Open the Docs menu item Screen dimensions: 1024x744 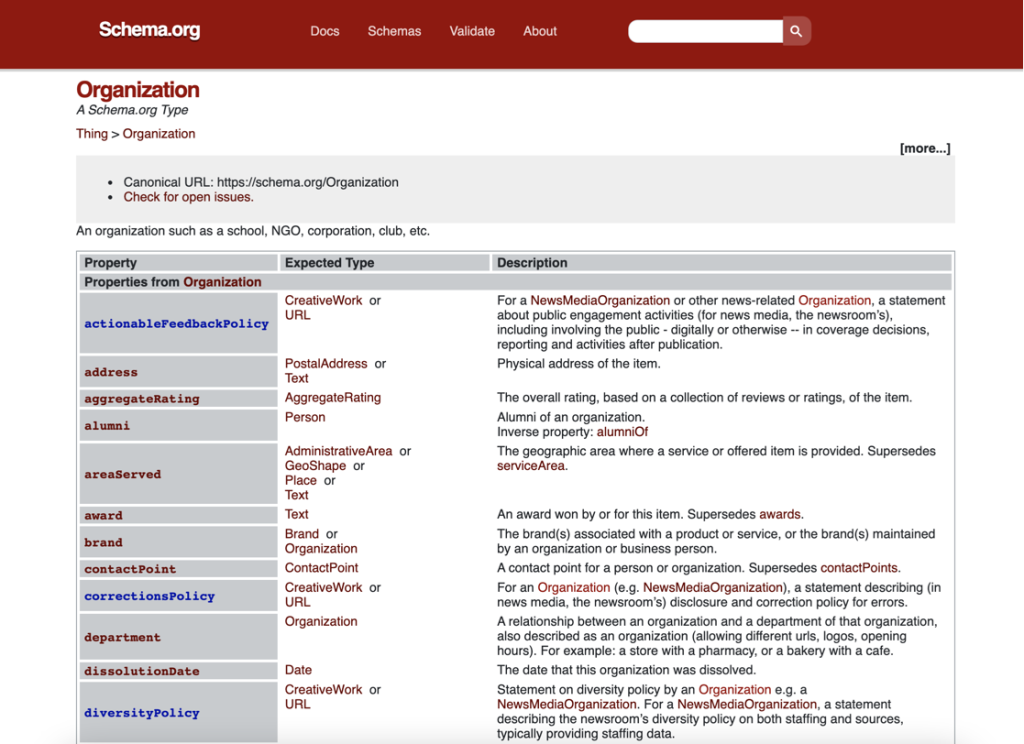pyautogui.click(x=325, y=31)
